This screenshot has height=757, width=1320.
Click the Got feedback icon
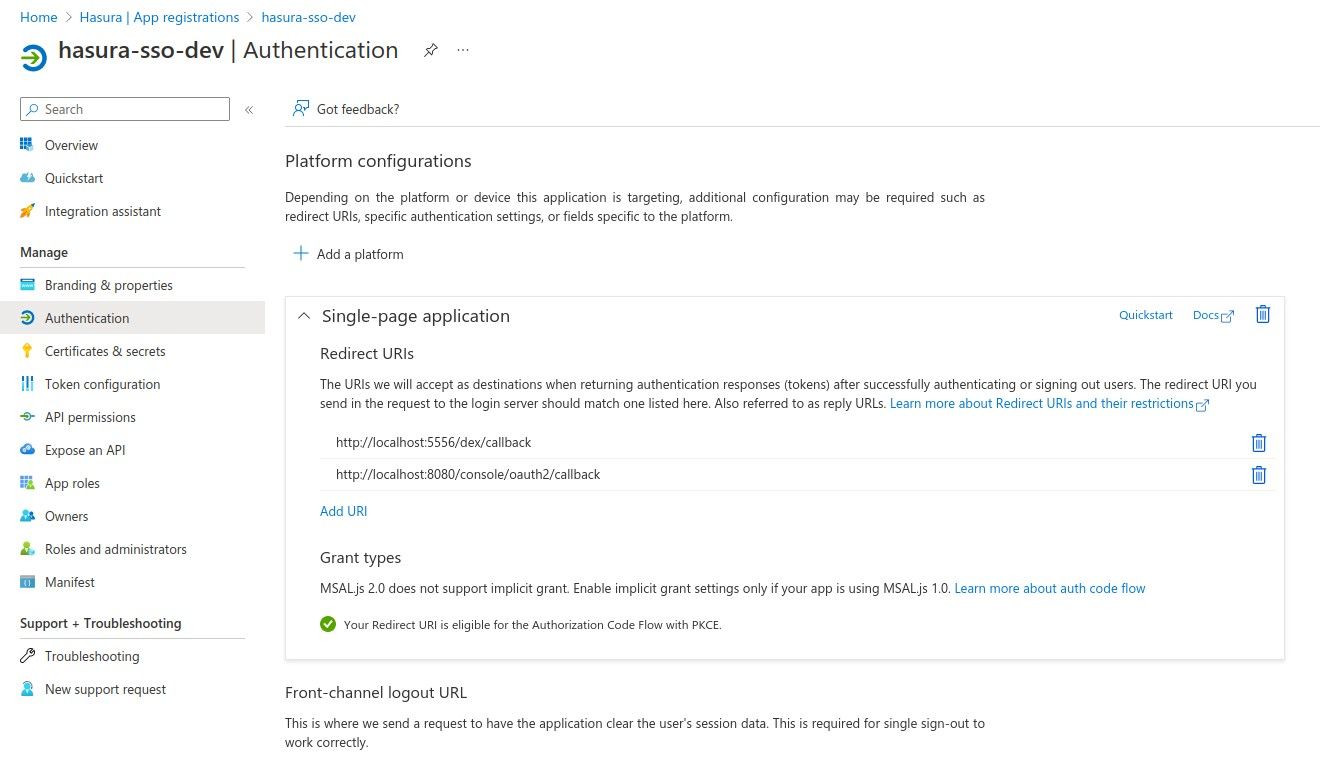301,108
